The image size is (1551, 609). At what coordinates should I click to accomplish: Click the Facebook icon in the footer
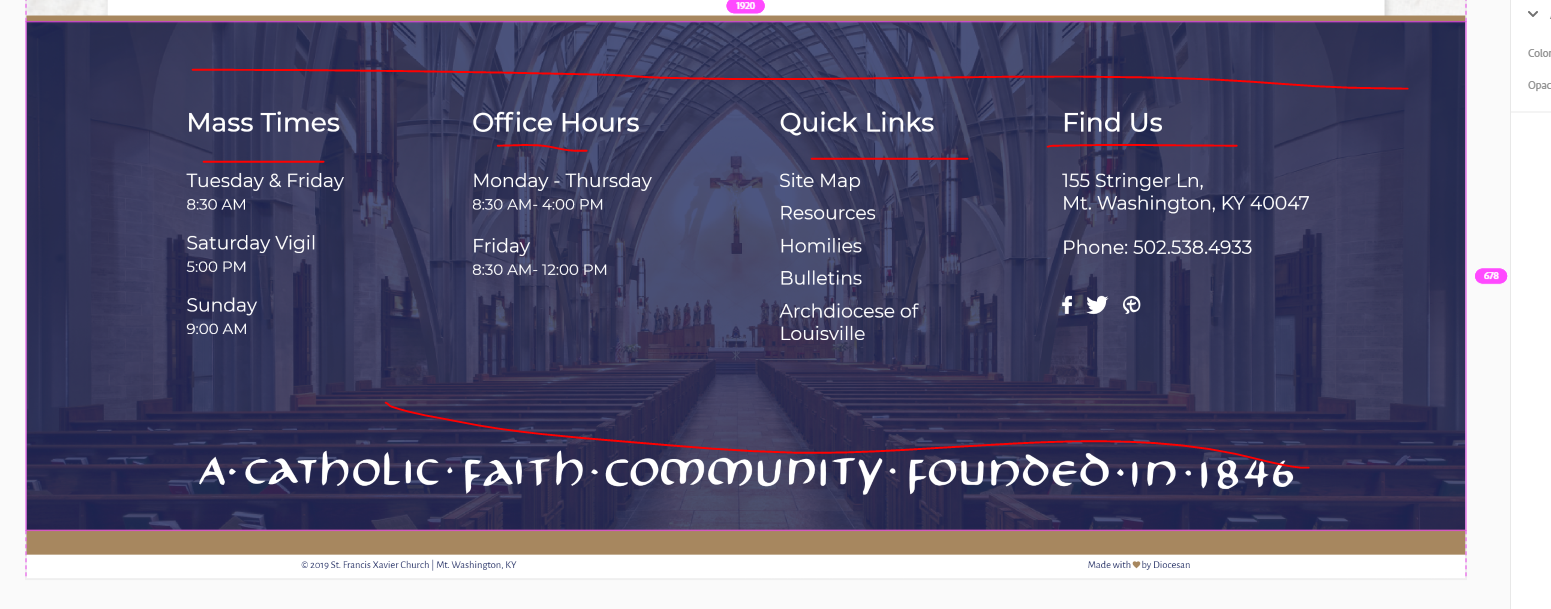[1067, 305]
